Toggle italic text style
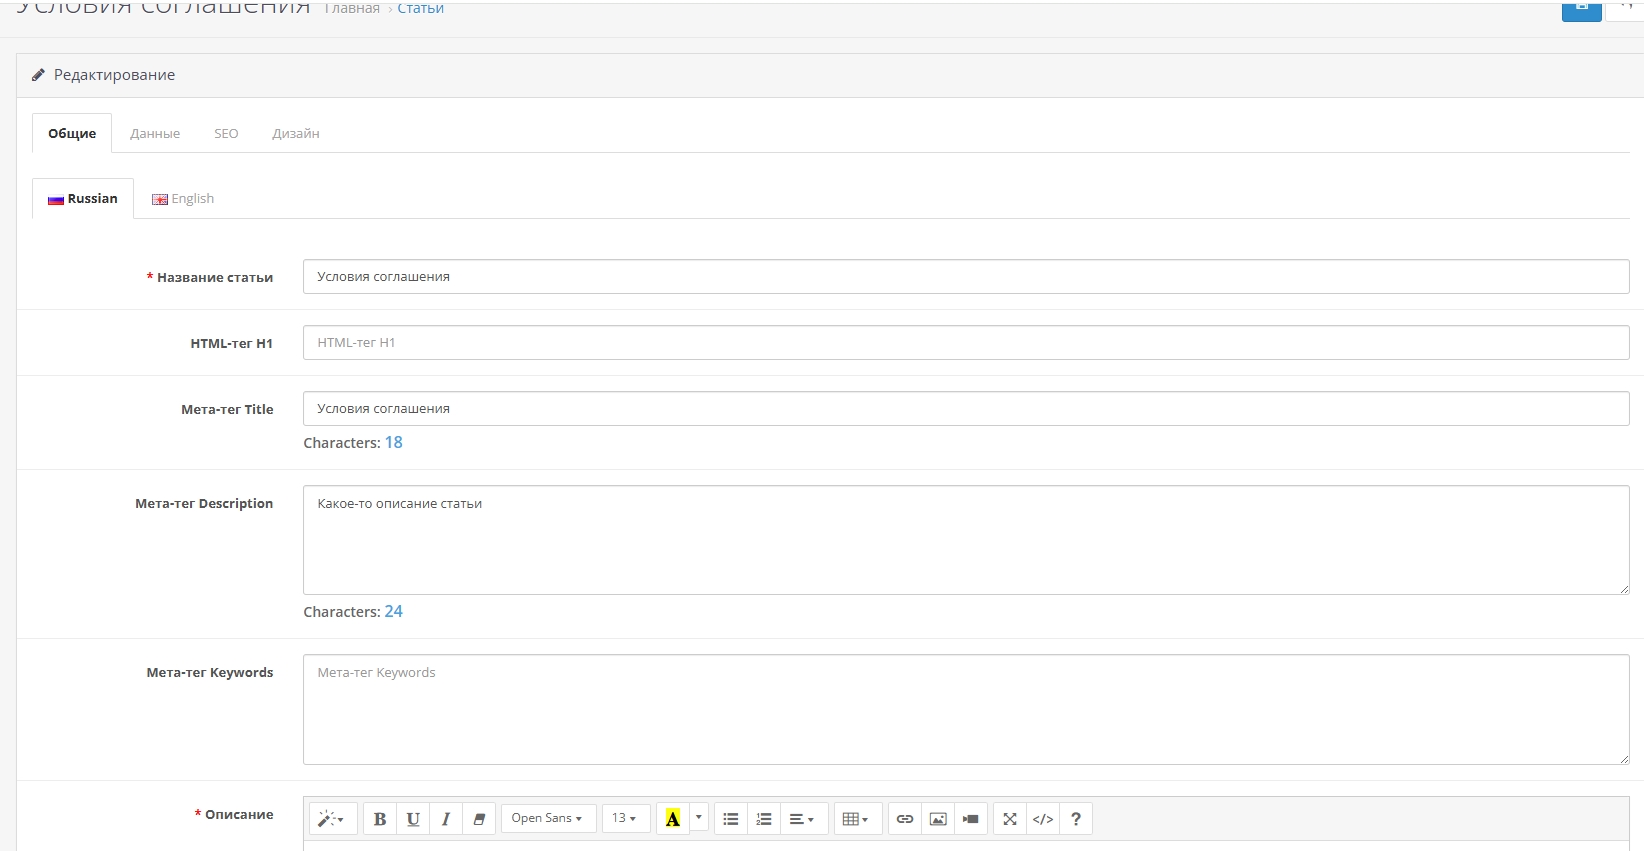This screenshot has height=851, width=1644. [x=446, y=819]
